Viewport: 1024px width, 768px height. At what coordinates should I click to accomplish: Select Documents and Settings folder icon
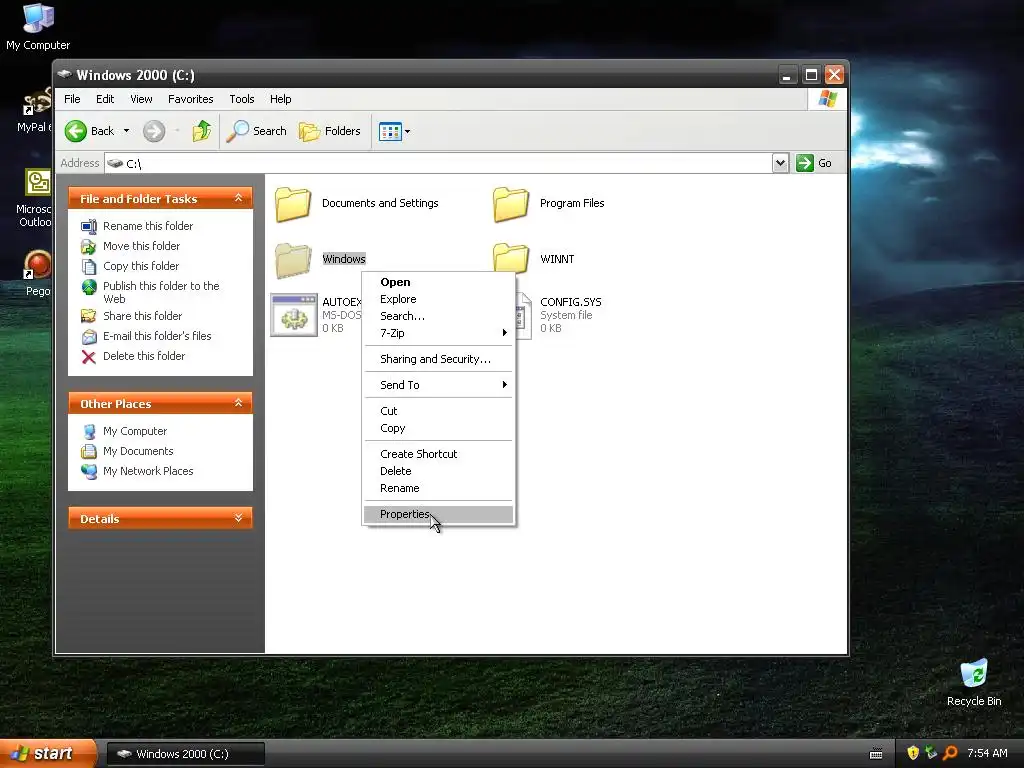[293, 204]
